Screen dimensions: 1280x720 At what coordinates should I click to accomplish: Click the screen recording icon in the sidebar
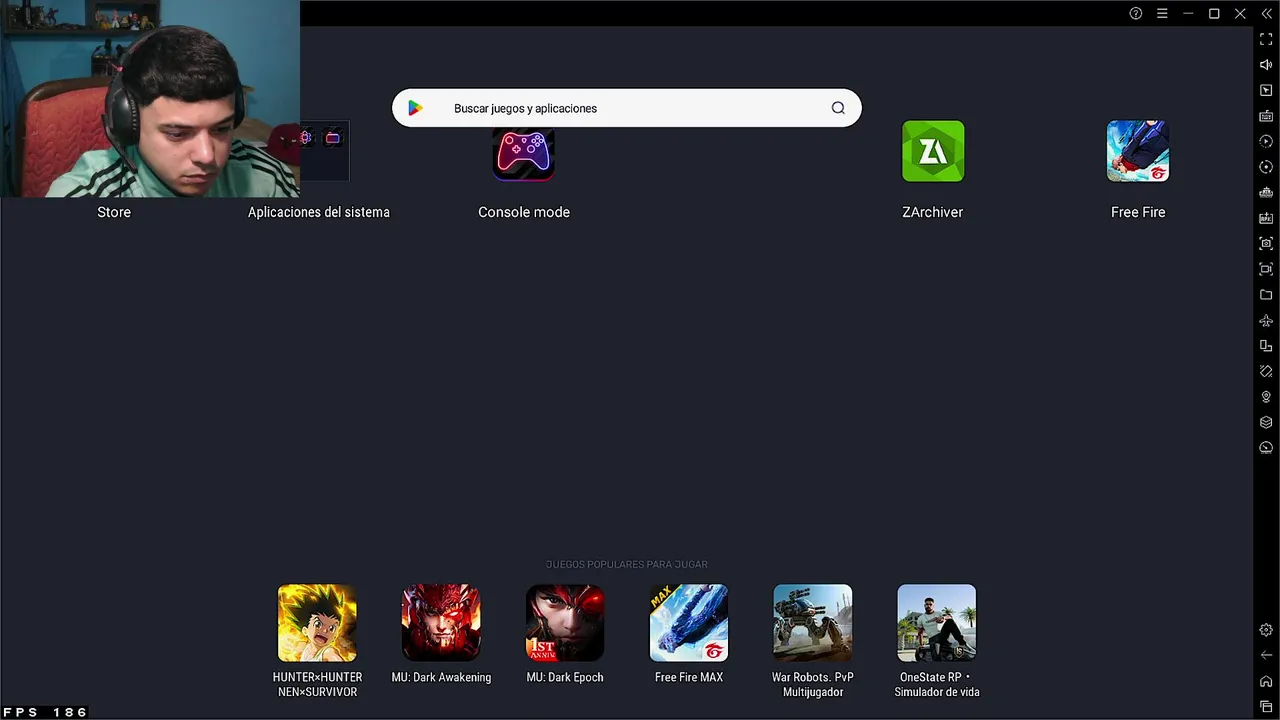coord(1266,269)
